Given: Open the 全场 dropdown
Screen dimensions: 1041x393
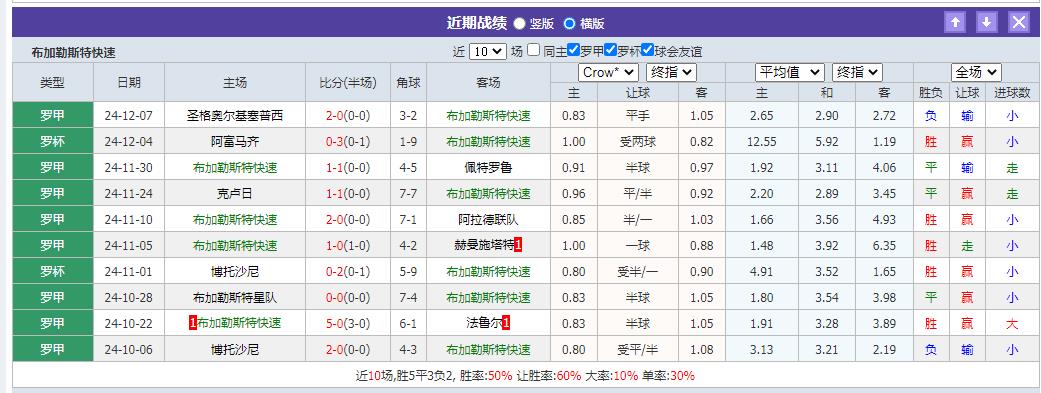Looking at the screenshot, I should (976, 72).
